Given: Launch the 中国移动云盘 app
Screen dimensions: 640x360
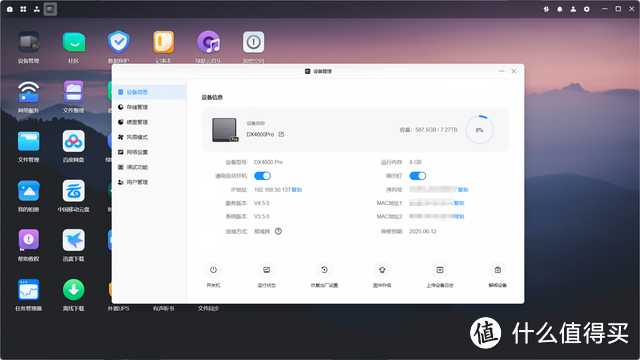Looking at the screenshot, I should [x=73, y=191].
